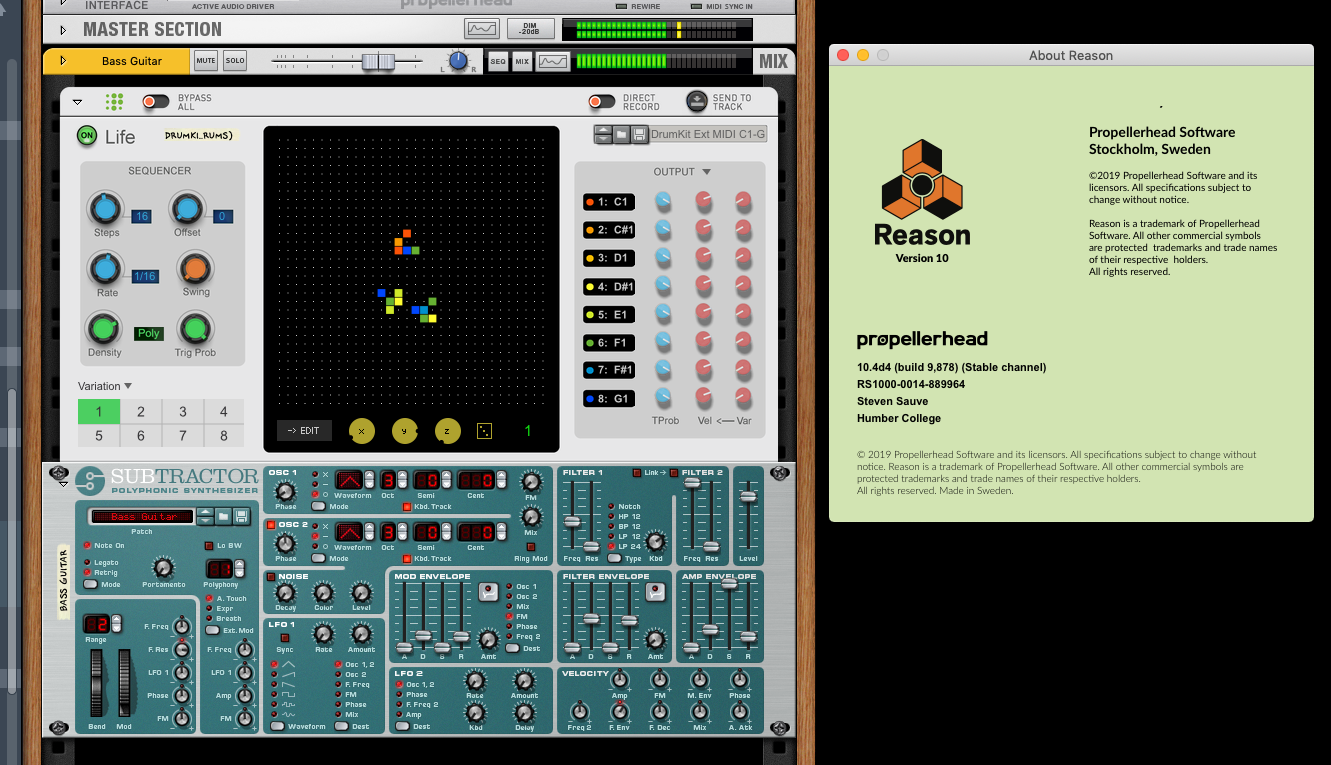Click the MIX button on channel
Viewport: 1331px width, 765px height.
pyautogui.click(x=522, y=62)
